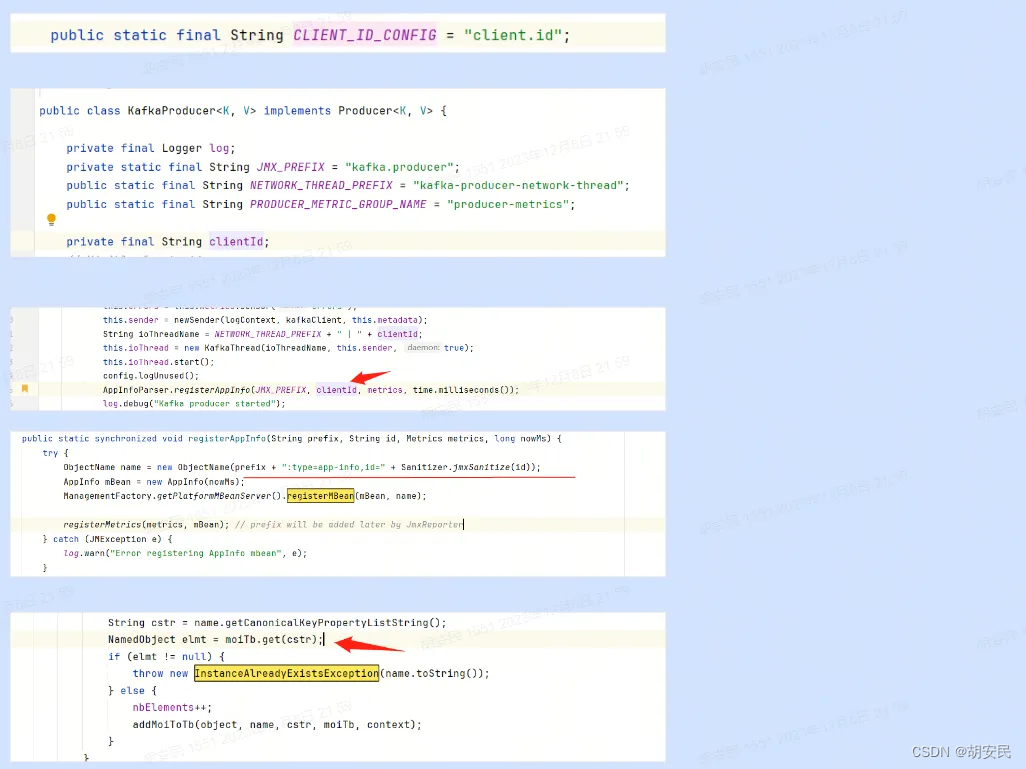
Task: Click new AppInfo(nowMs) constructor call
Action: (194, 482)
